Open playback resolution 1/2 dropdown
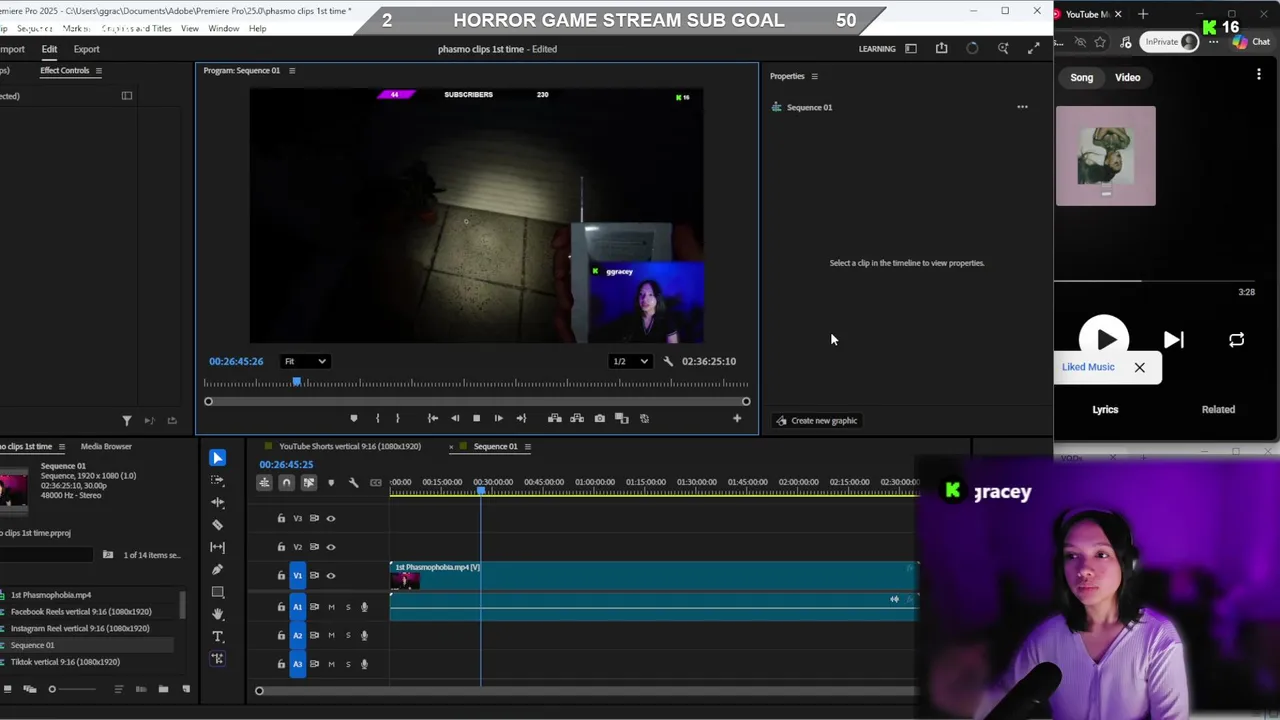 pos(630,361)
